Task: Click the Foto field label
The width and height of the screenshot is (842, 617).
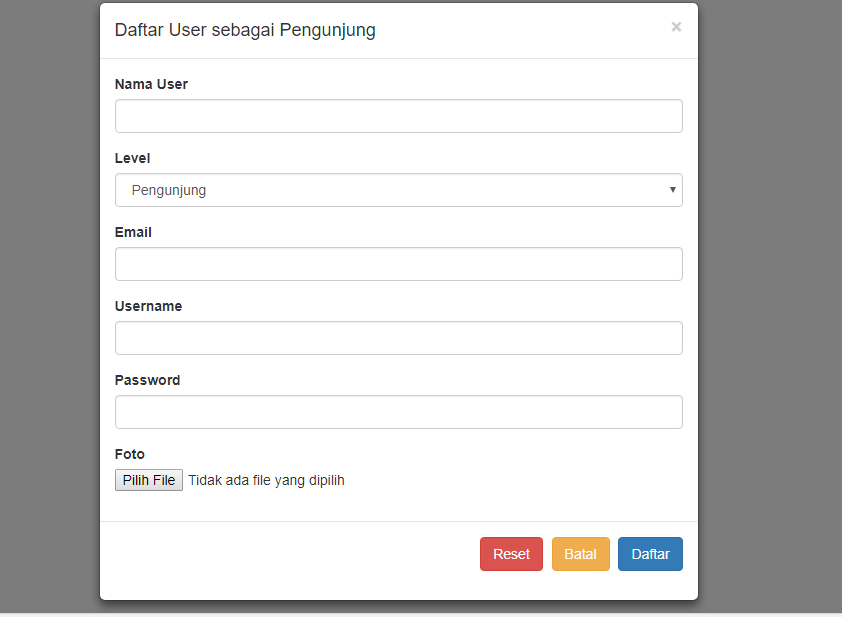Action: tap(130, 454)
